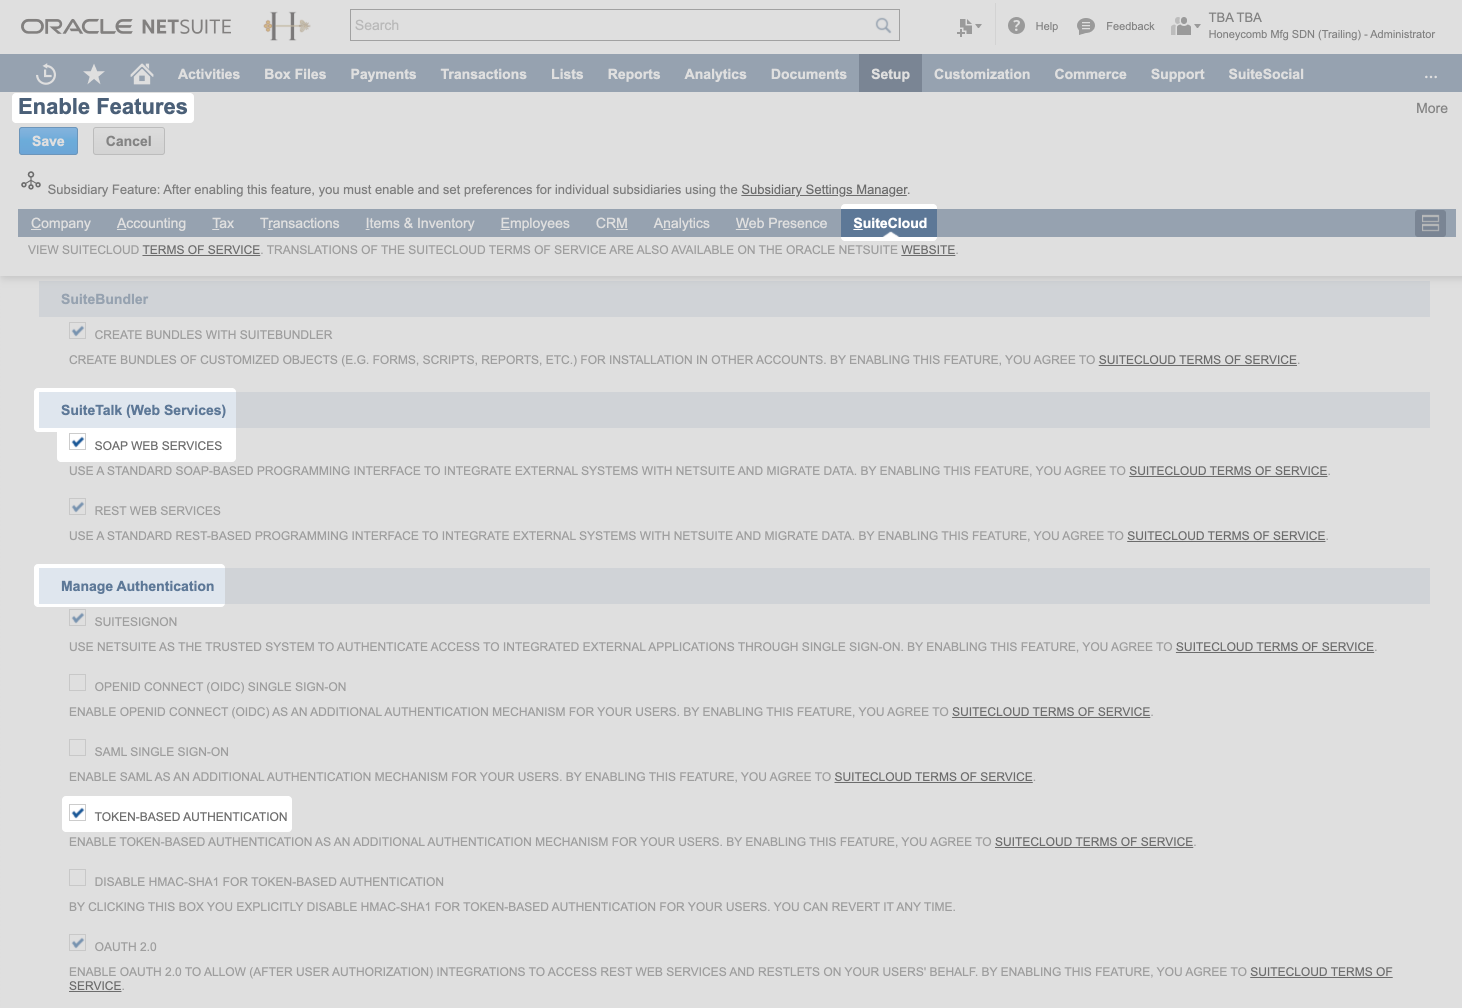Uncheck SOAP WEB SERVICES
The image size is (1462, 1008).
[x=78, y=441]
